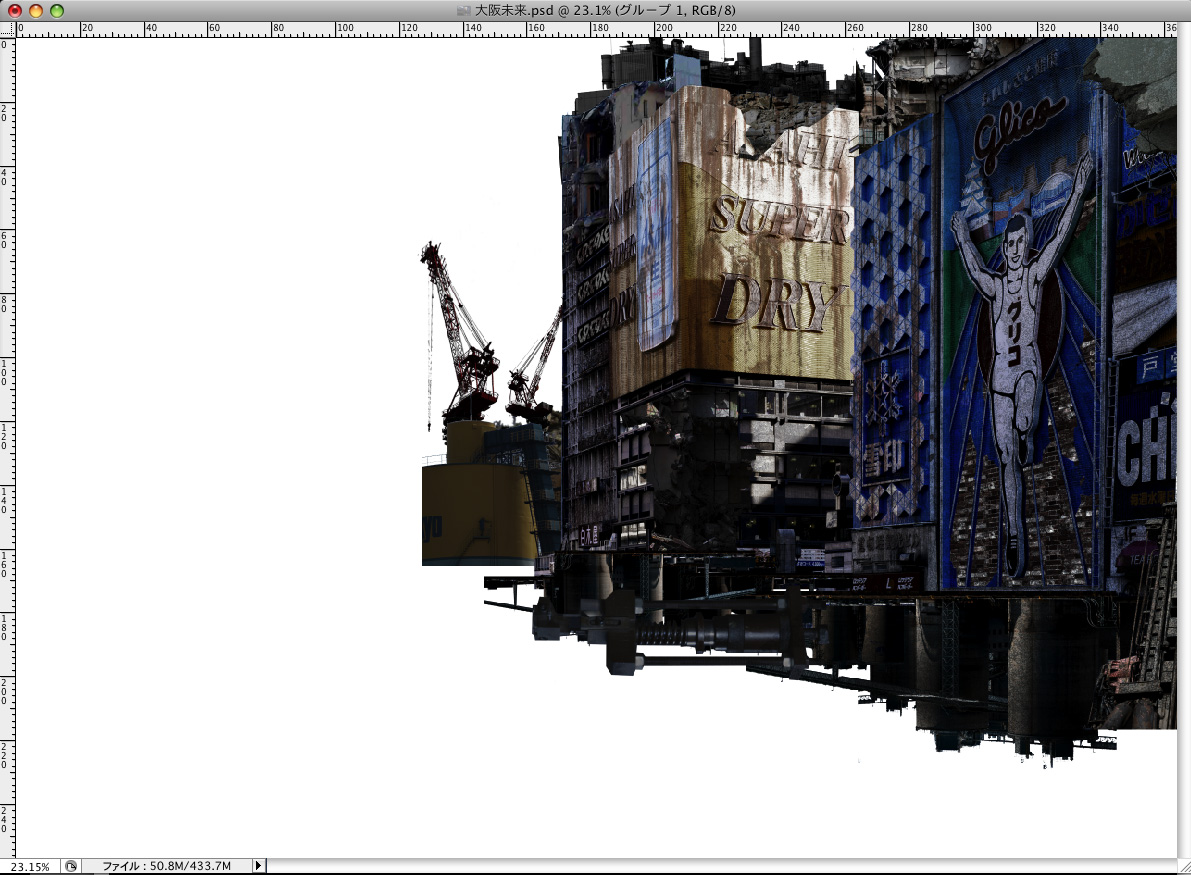Click the 大阪未来.psd window title text
The height and width of the screenshot is (875, 1191).
coord(605,11)
